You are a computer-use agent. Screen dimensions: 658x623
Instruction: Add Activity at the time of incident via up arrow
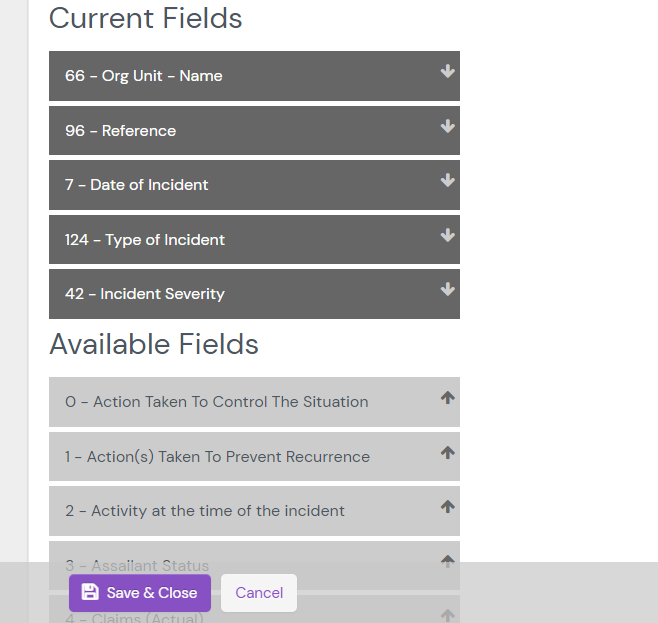[447, 507]
